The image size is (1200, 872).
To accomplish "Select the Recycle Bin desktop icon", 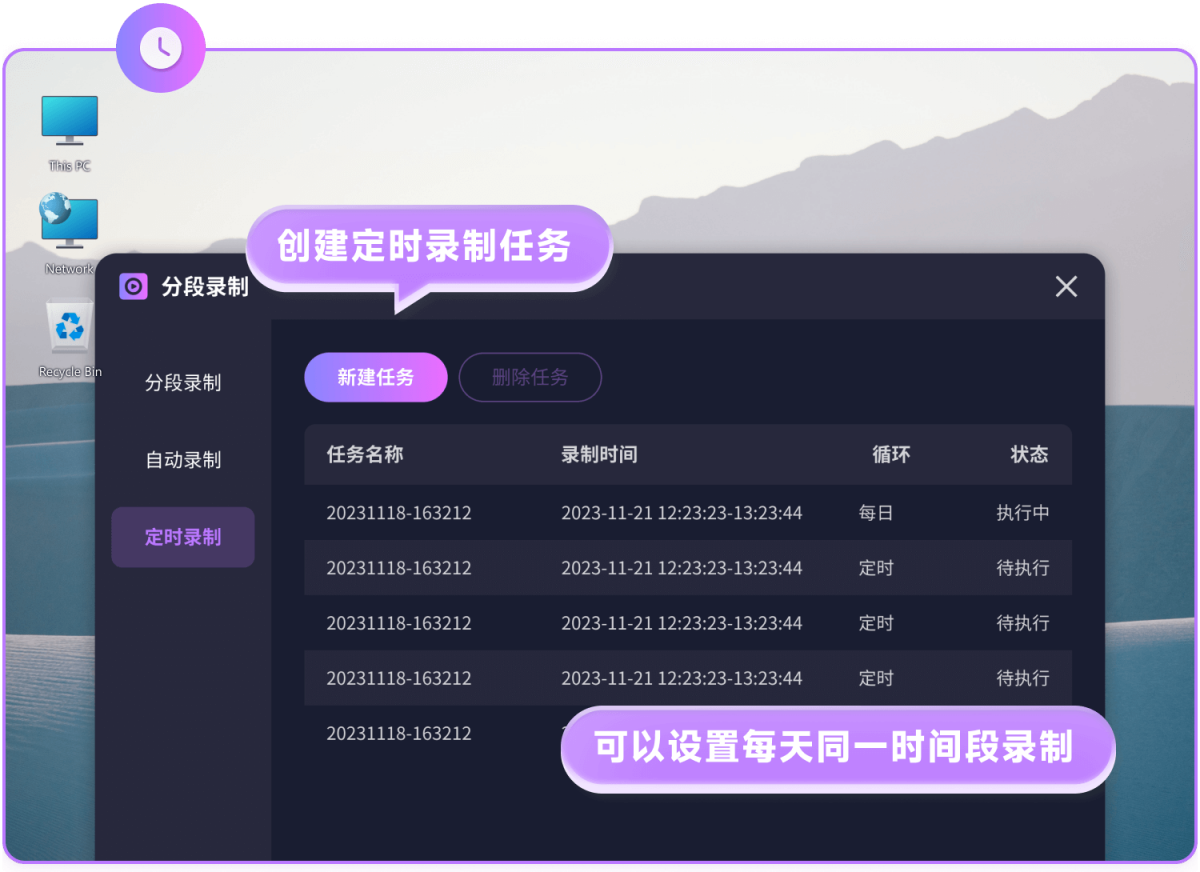I will click(x=70, y=328).
